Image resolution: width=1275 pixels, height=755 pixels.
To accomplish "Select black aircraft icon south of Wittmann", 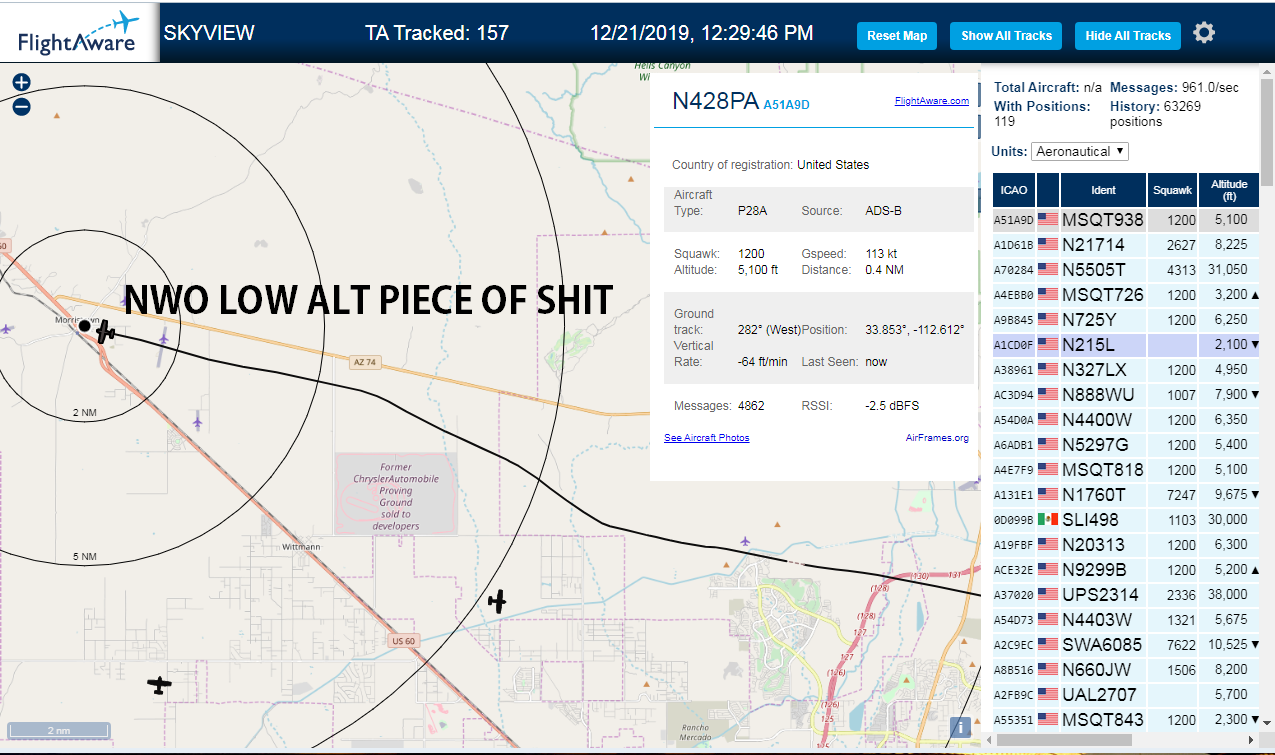I will coord(497,601).
